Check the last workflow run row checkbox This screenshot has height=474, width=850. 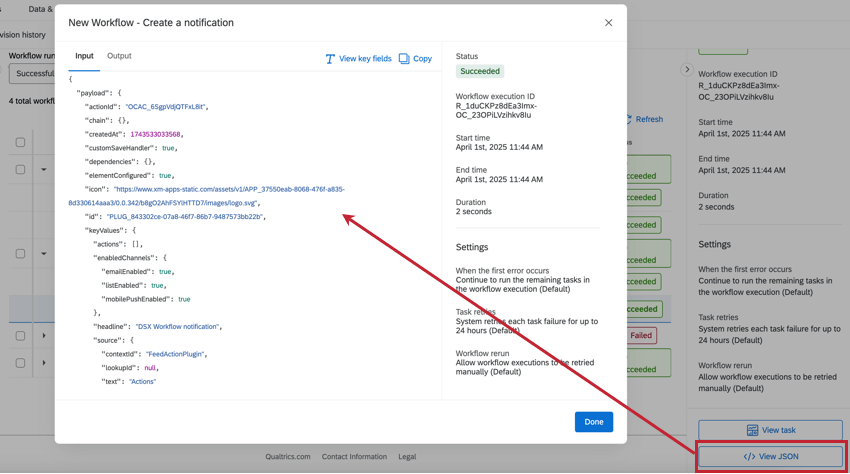20,363
